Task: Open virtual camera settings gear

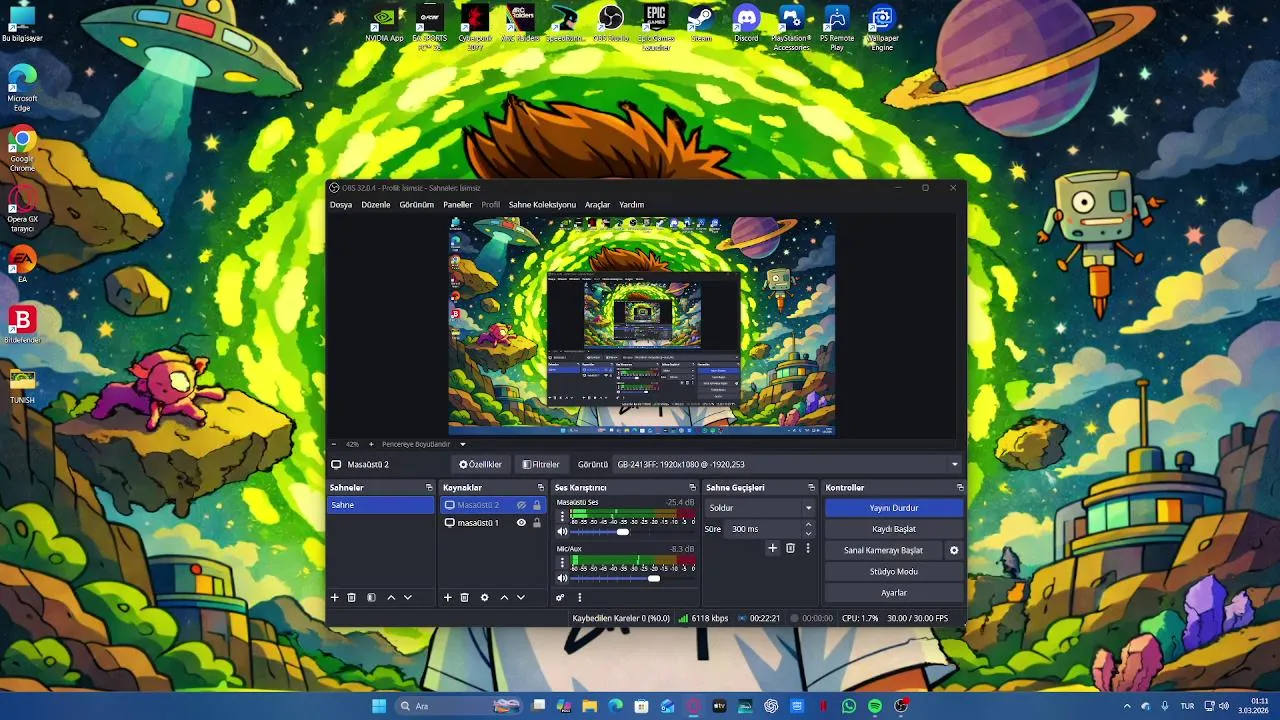Action: tap(954, 550)
